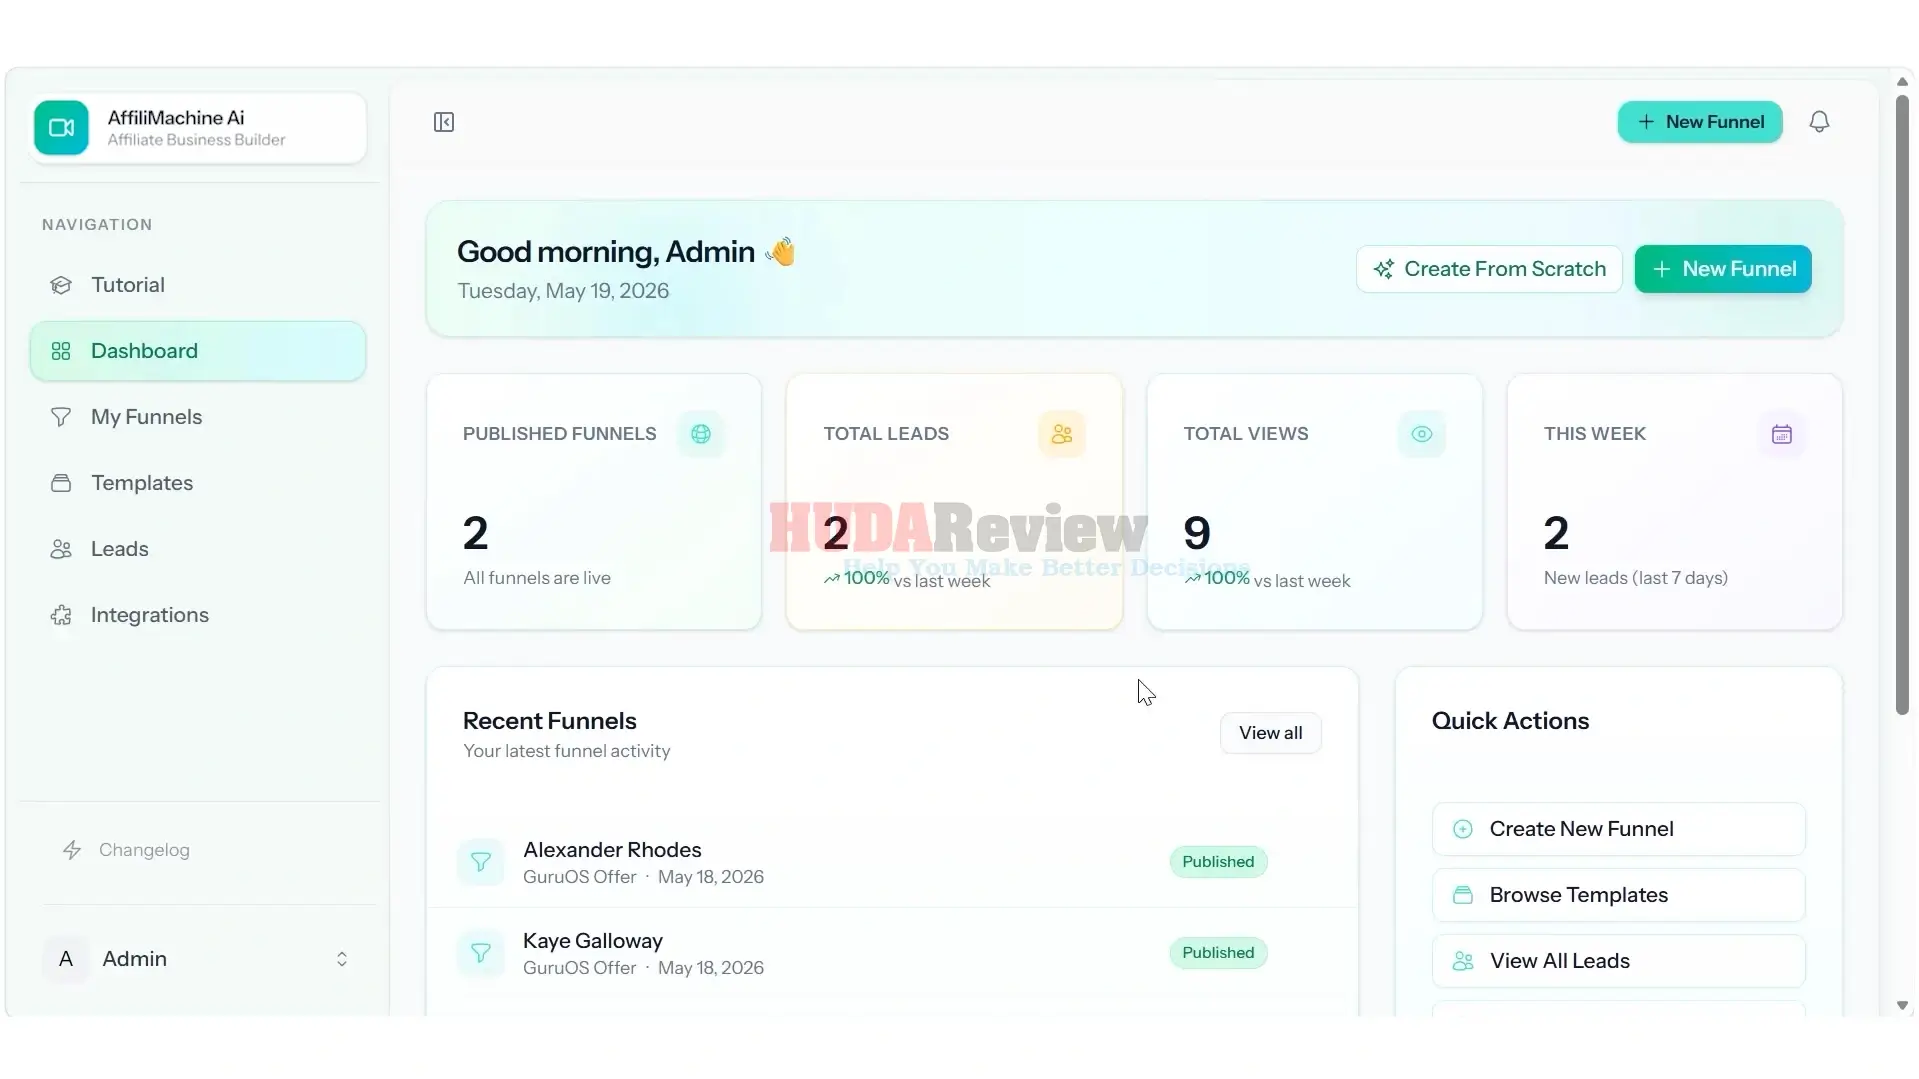Click the This Week calendar icon
Screen dimensions: 1919x1079
coord(1782,434)
